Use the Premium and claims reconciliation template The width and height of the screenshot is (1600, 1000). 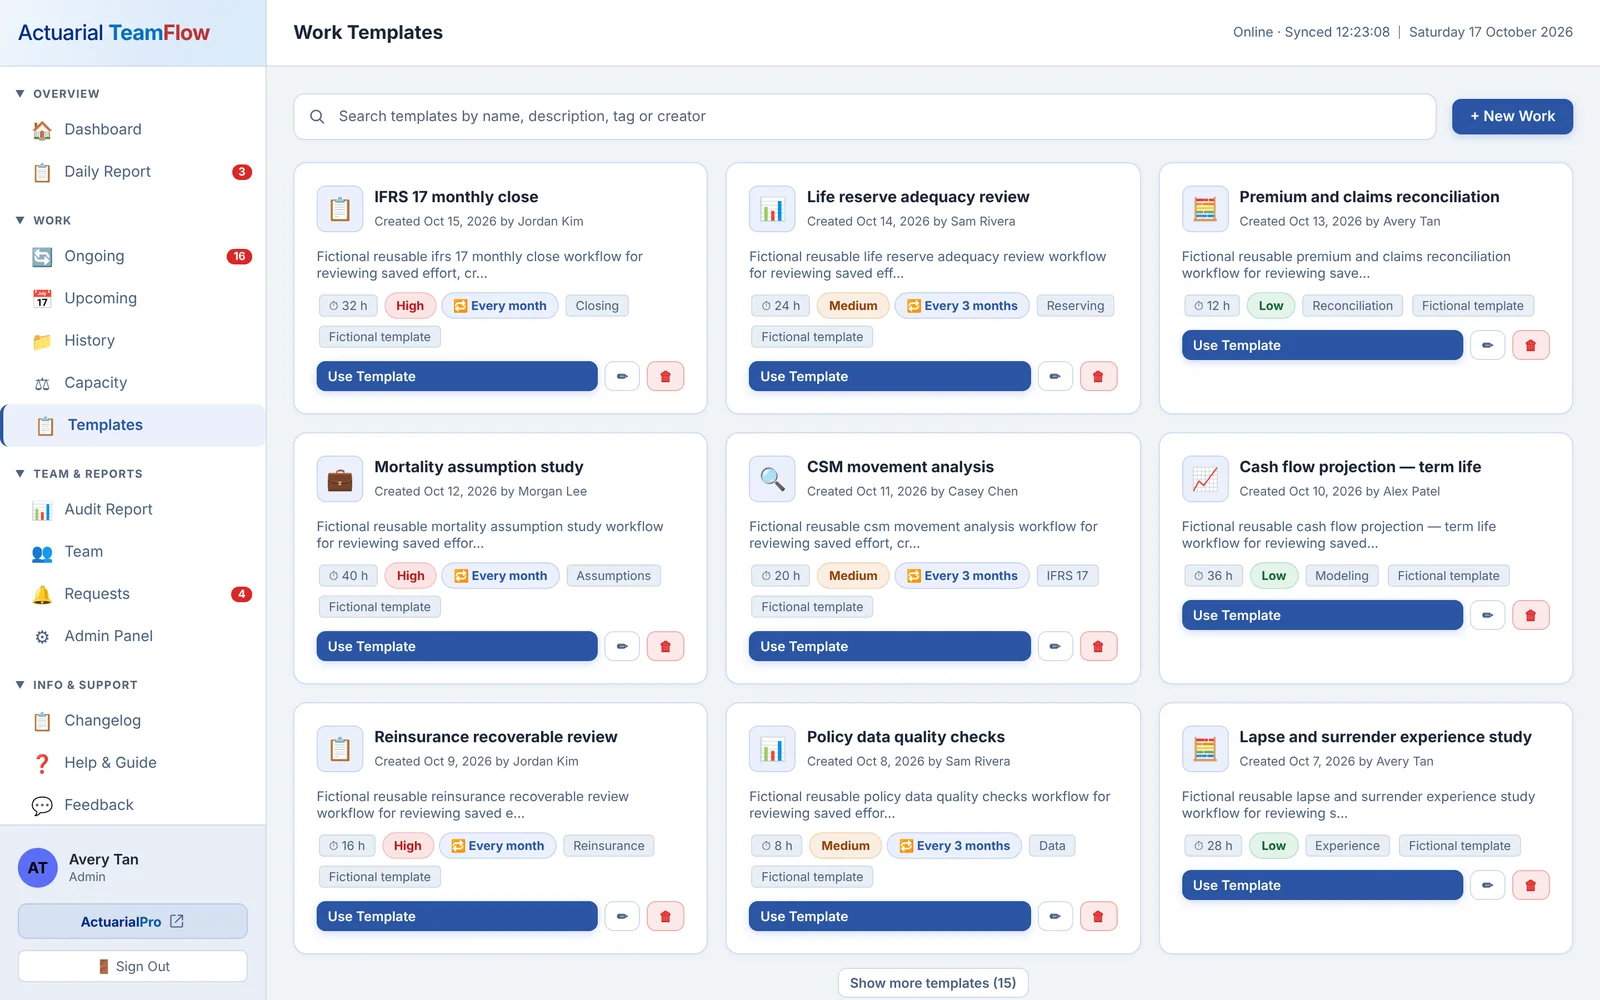(x=1322, y=345)
